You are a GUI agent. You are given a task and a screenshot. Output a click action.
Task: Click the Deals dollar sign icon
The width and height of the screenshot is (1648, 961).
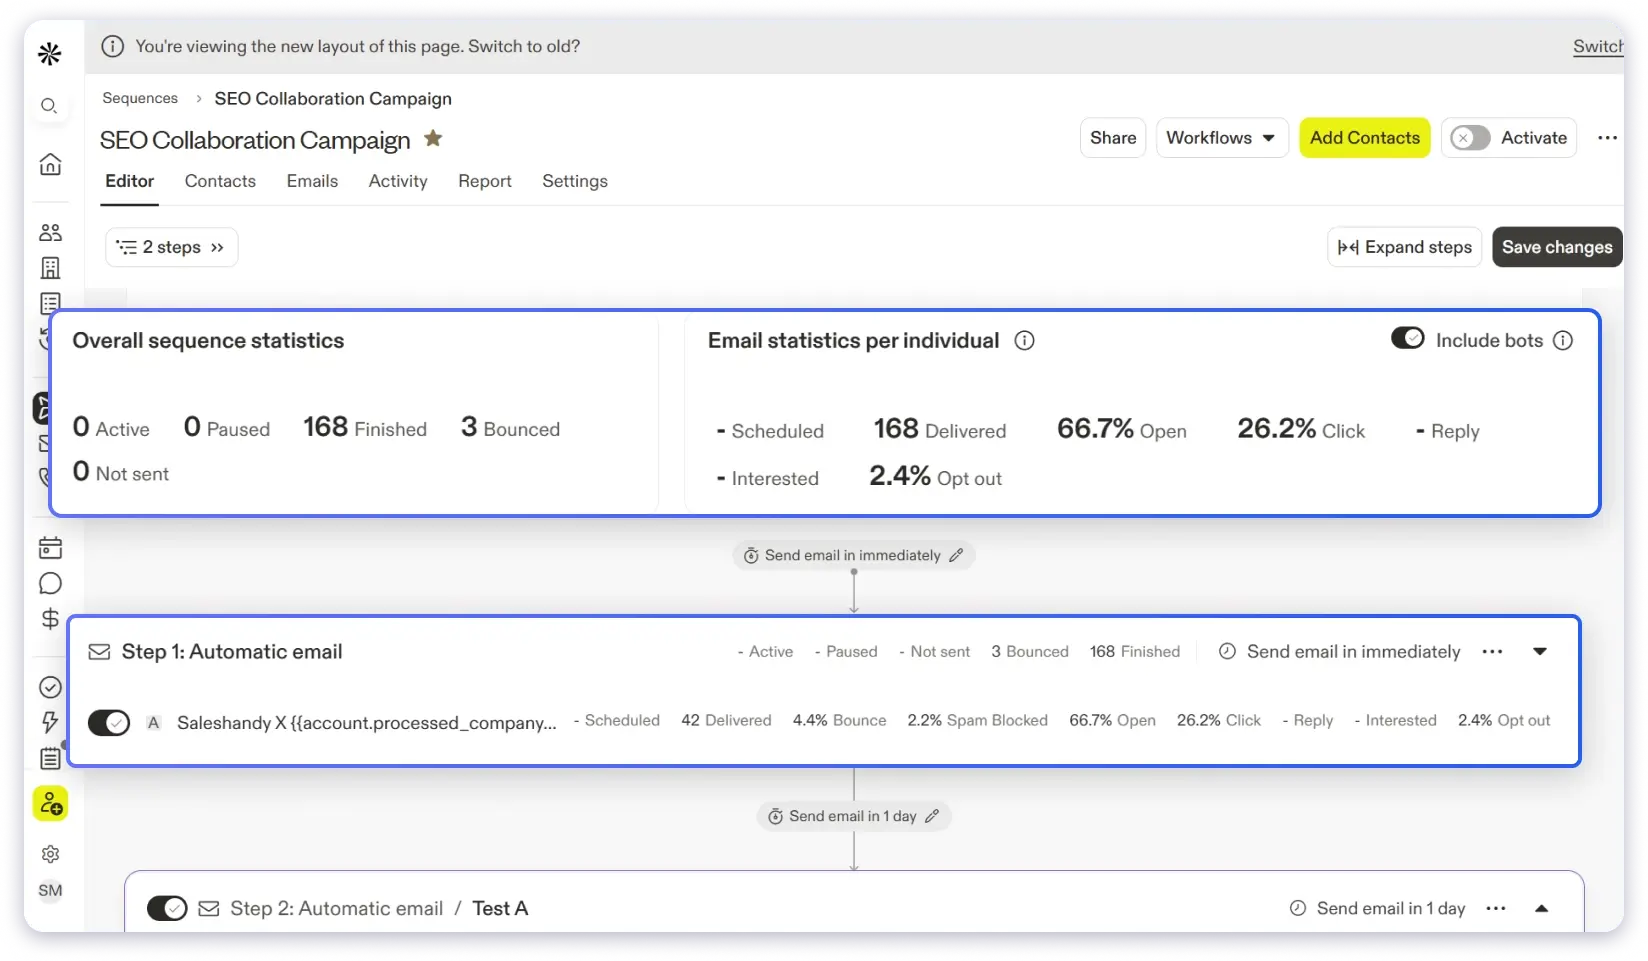click(x=50, y=619)
